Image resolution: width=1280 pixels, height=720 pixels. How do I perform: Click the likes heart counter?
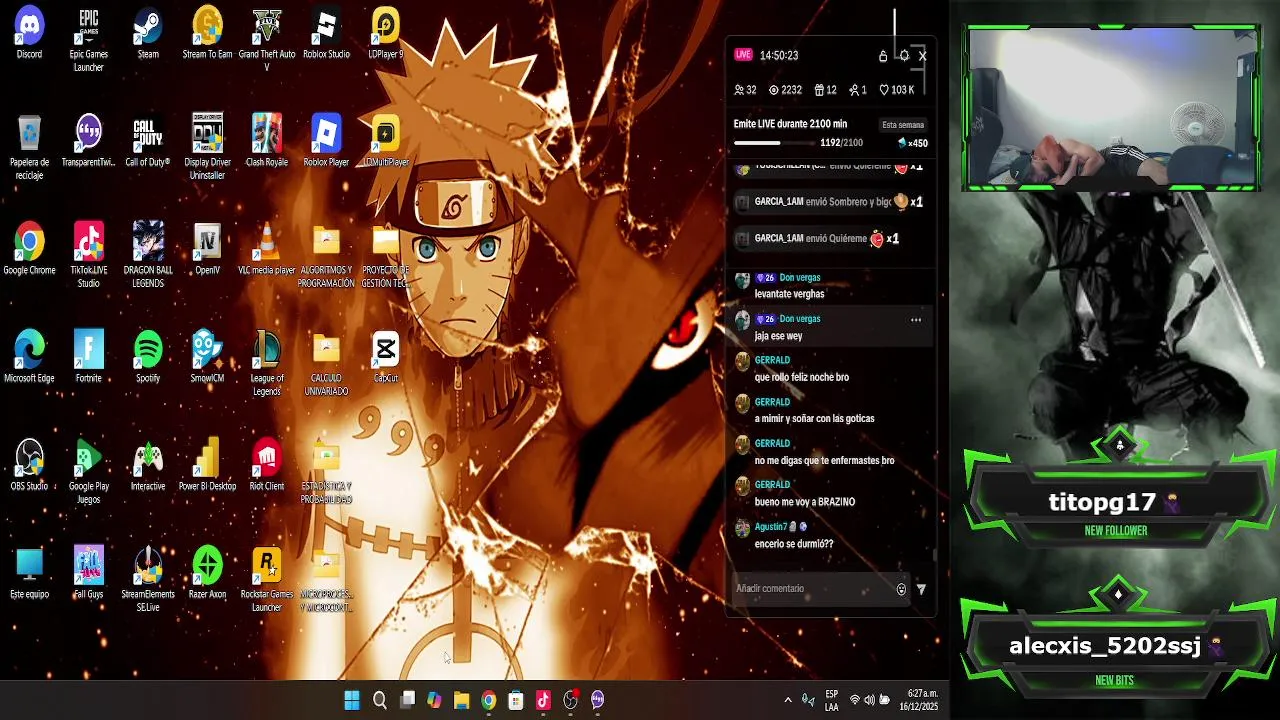[897, 90]
